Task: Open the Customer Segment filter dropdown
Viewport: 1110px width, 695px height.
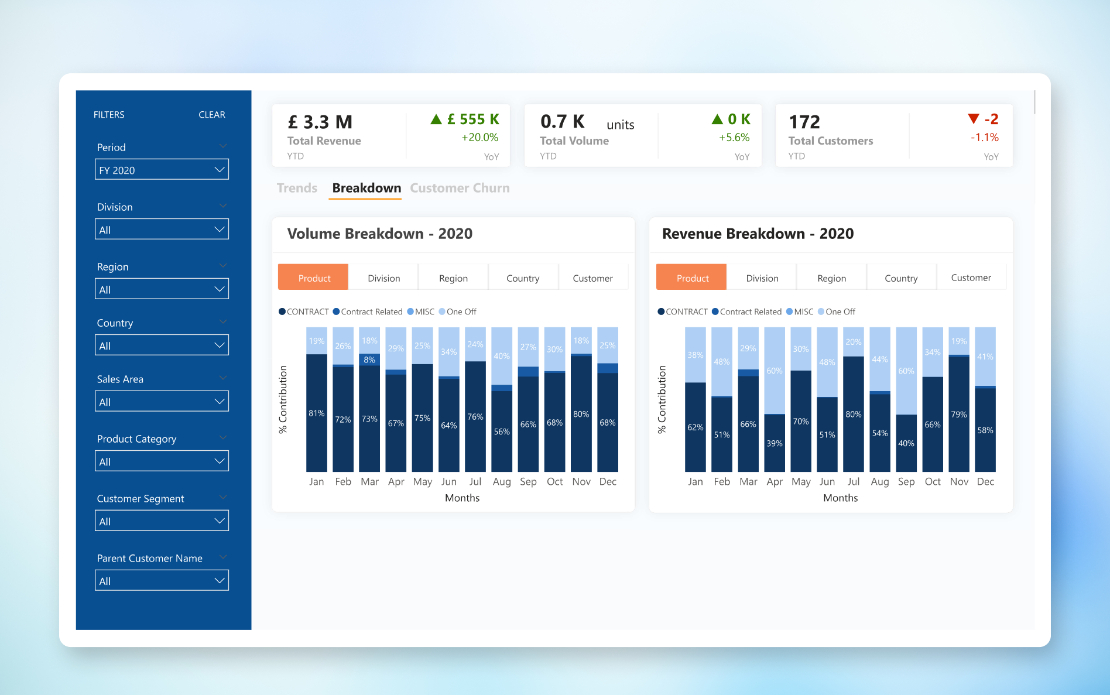Action: click(161, 521)
